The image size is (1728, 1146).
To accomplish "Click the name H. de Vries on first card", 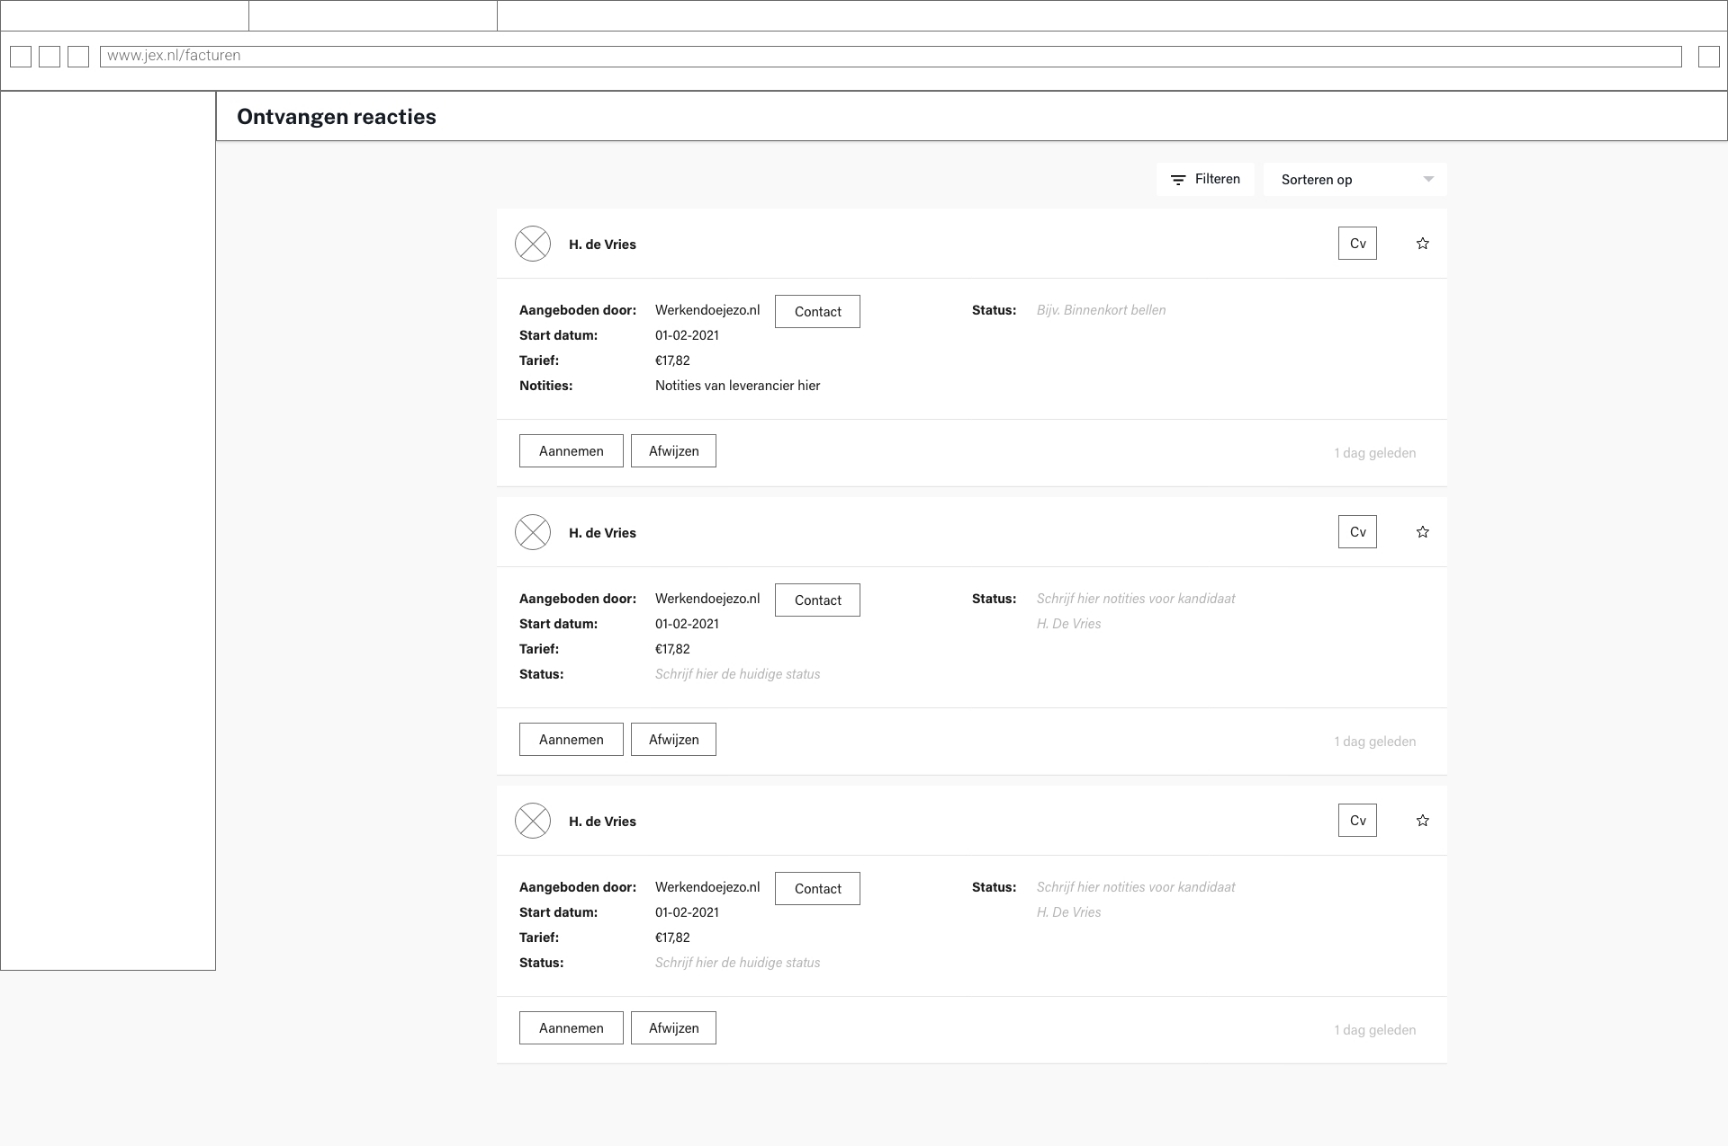I will (x=602, y=244).
